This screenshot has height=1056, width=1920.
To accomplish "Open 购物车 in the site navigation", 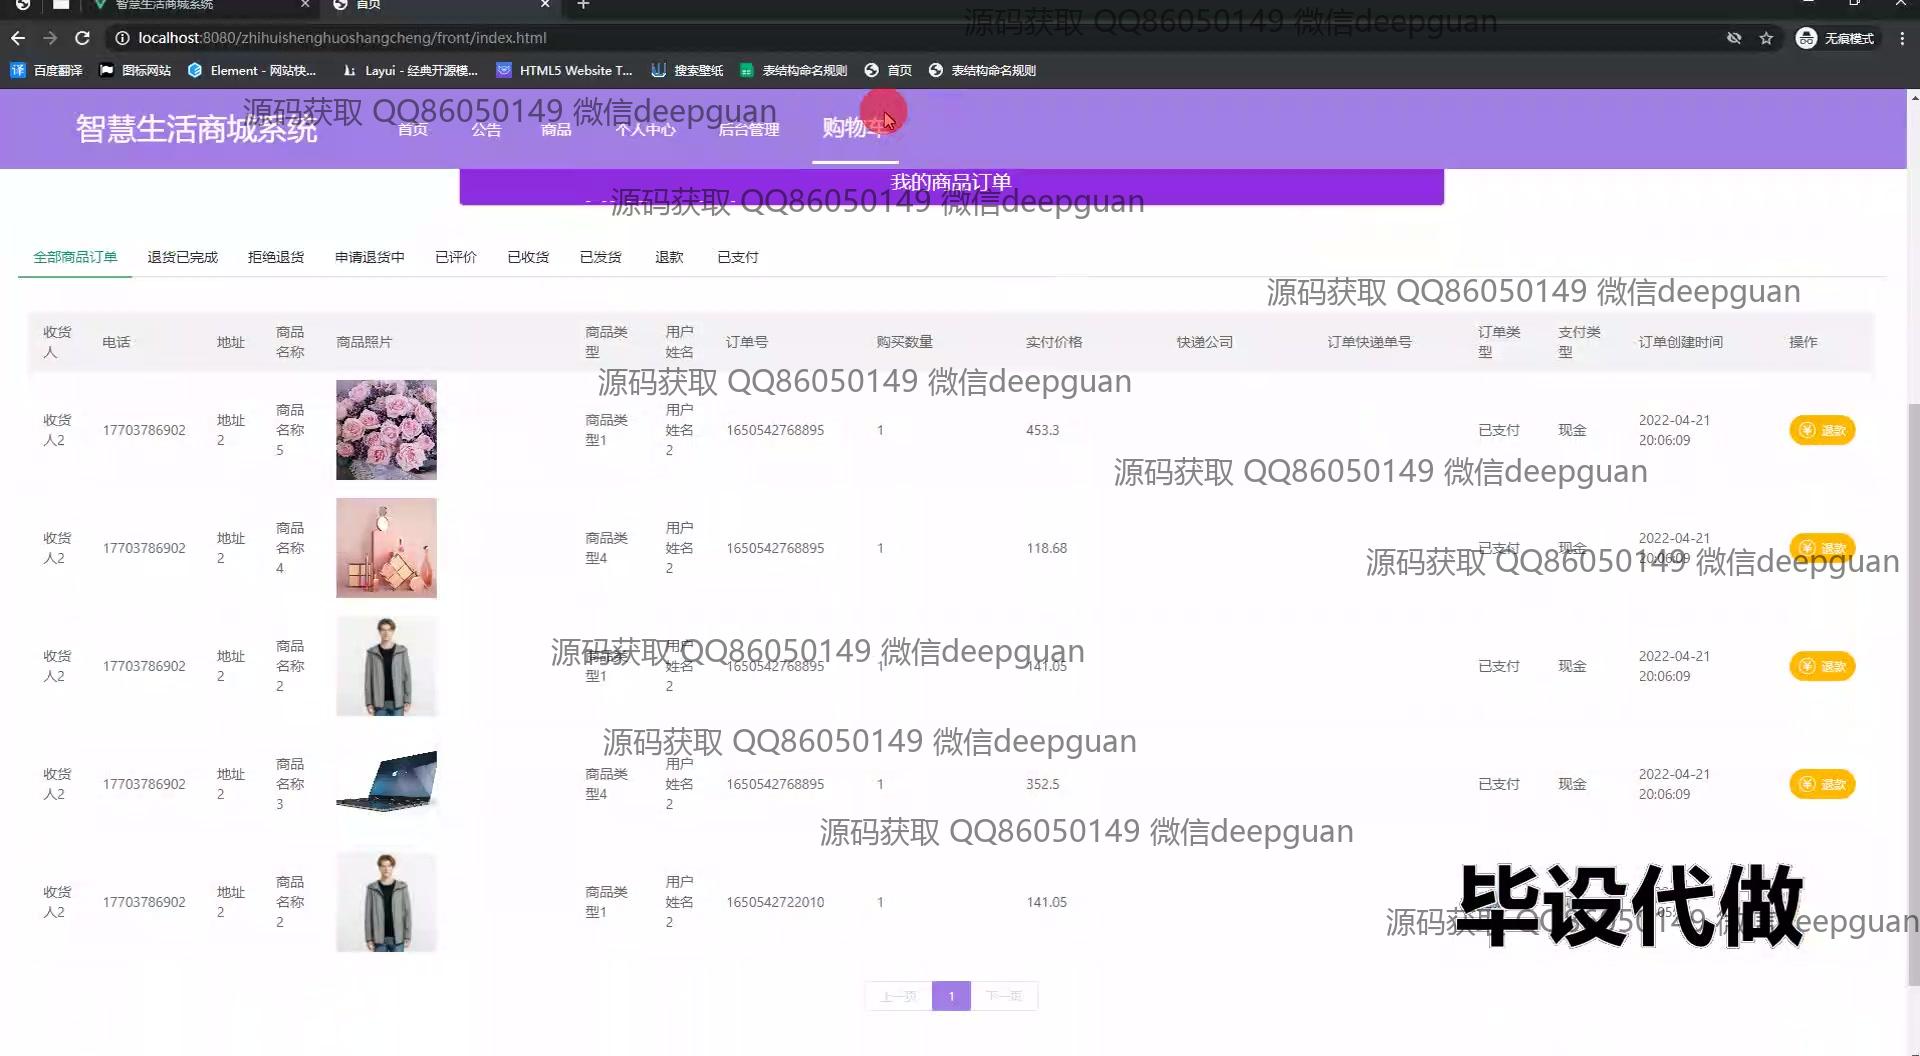I will click(855, 128).
